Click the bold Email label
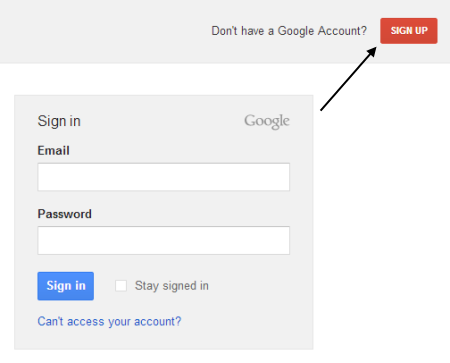The width and height of the screenshot is (450, 363). click(53, 151)
